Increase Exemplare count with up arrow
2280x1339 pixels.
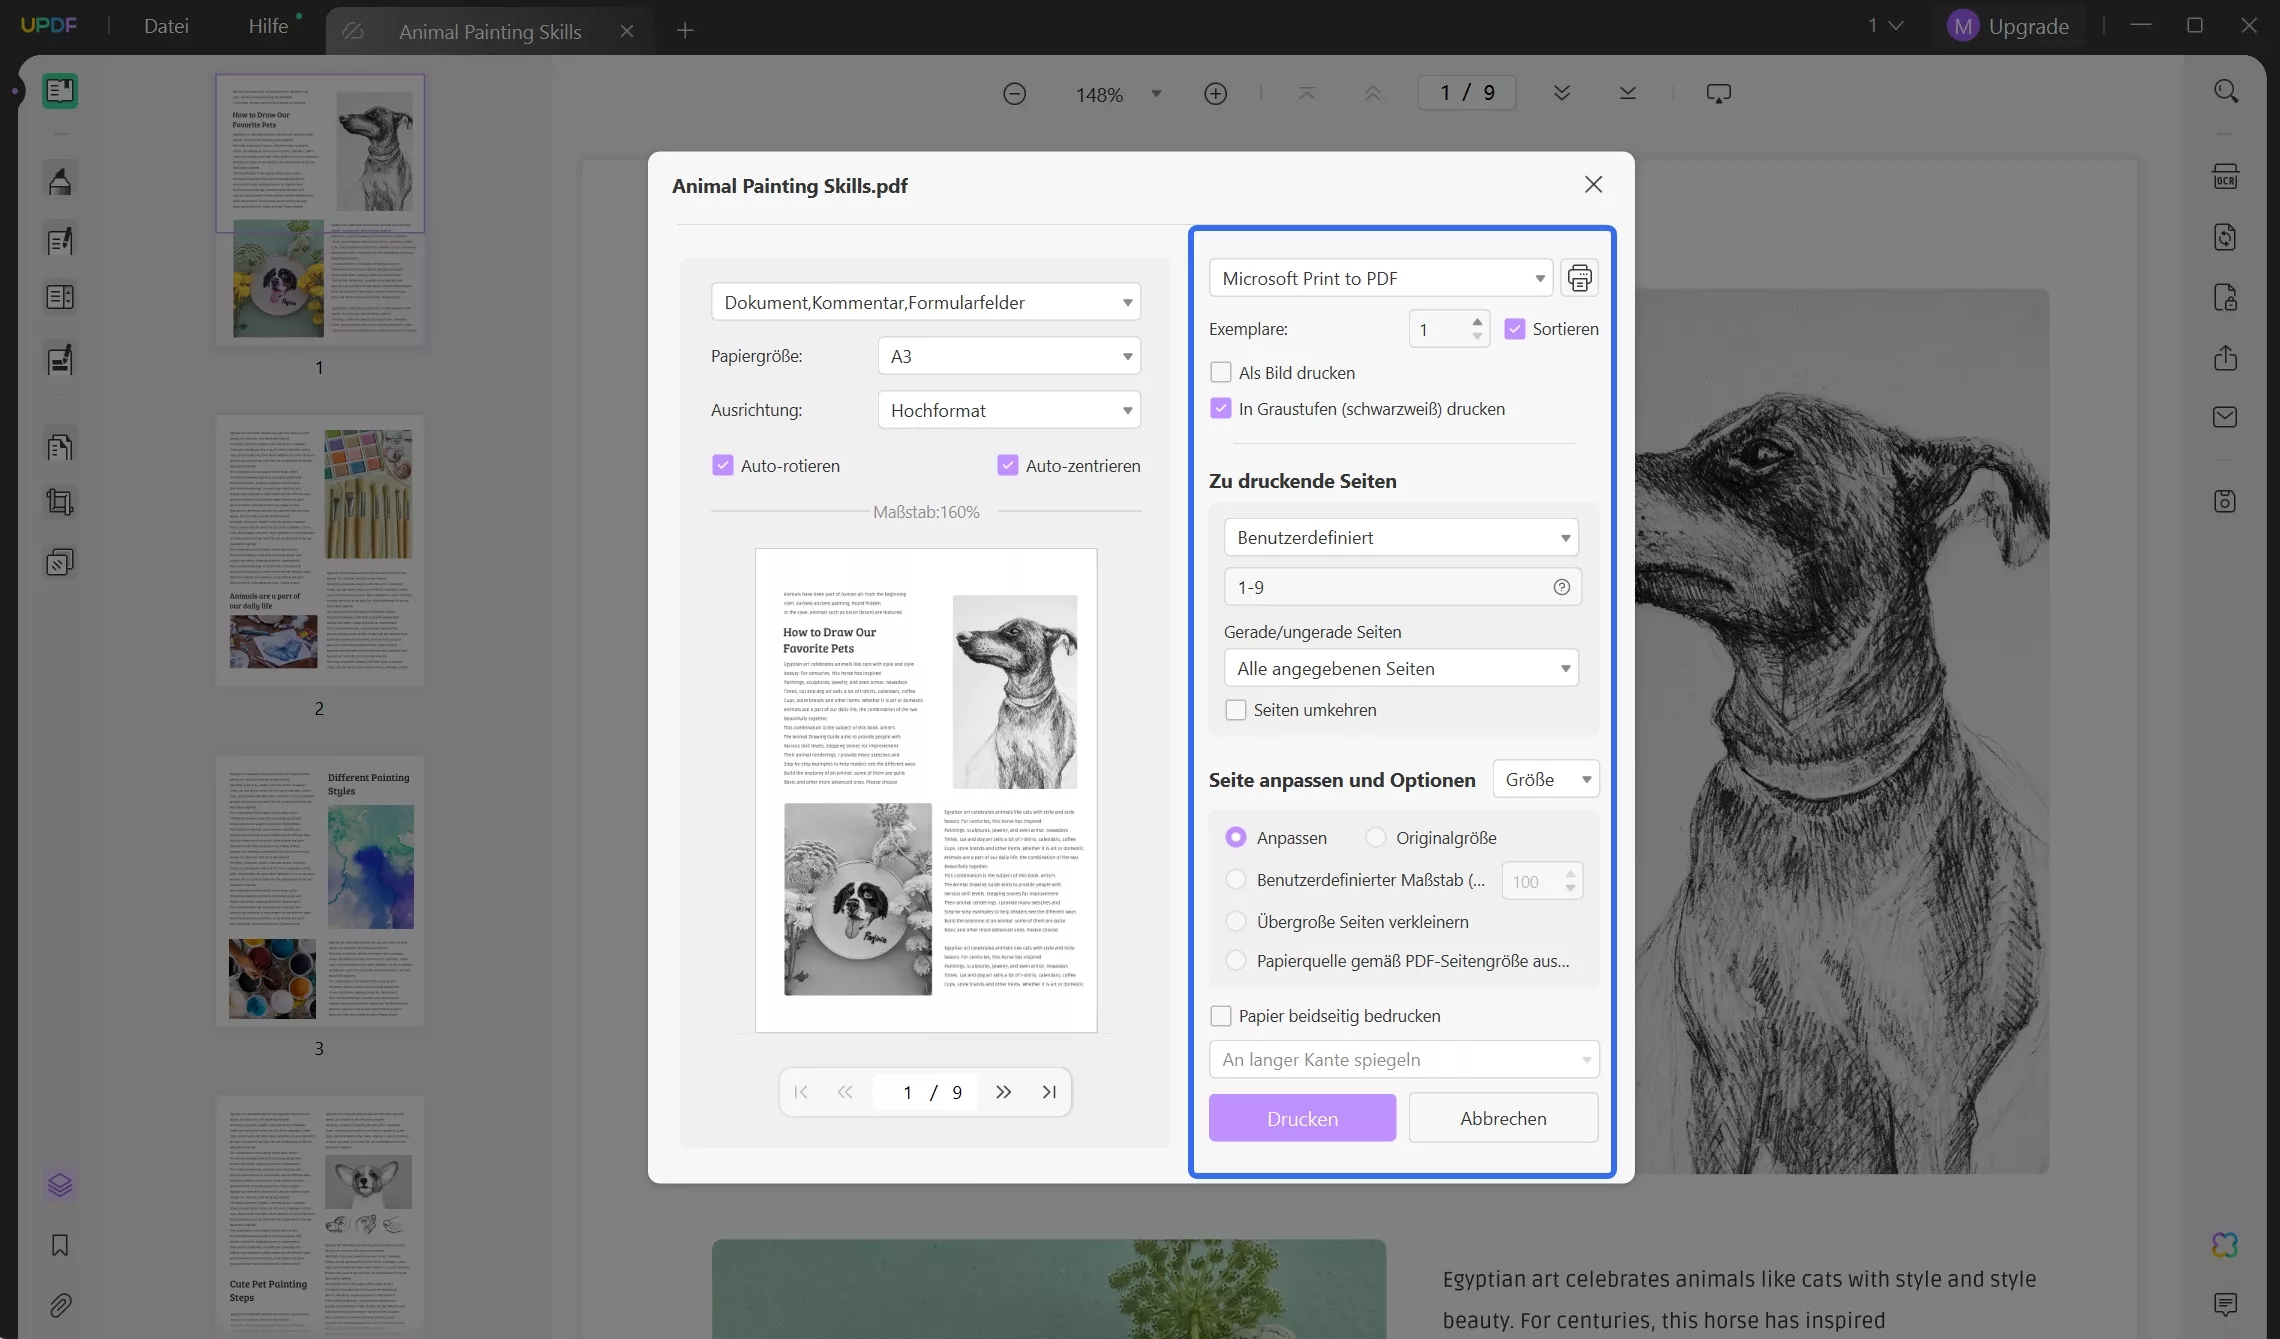(x=1477, y=321)
